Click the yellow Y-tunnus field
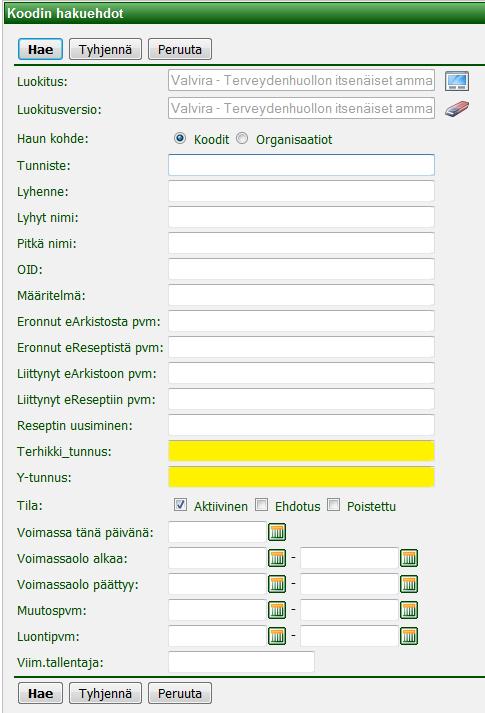485x713 pixels. point(301,477)
